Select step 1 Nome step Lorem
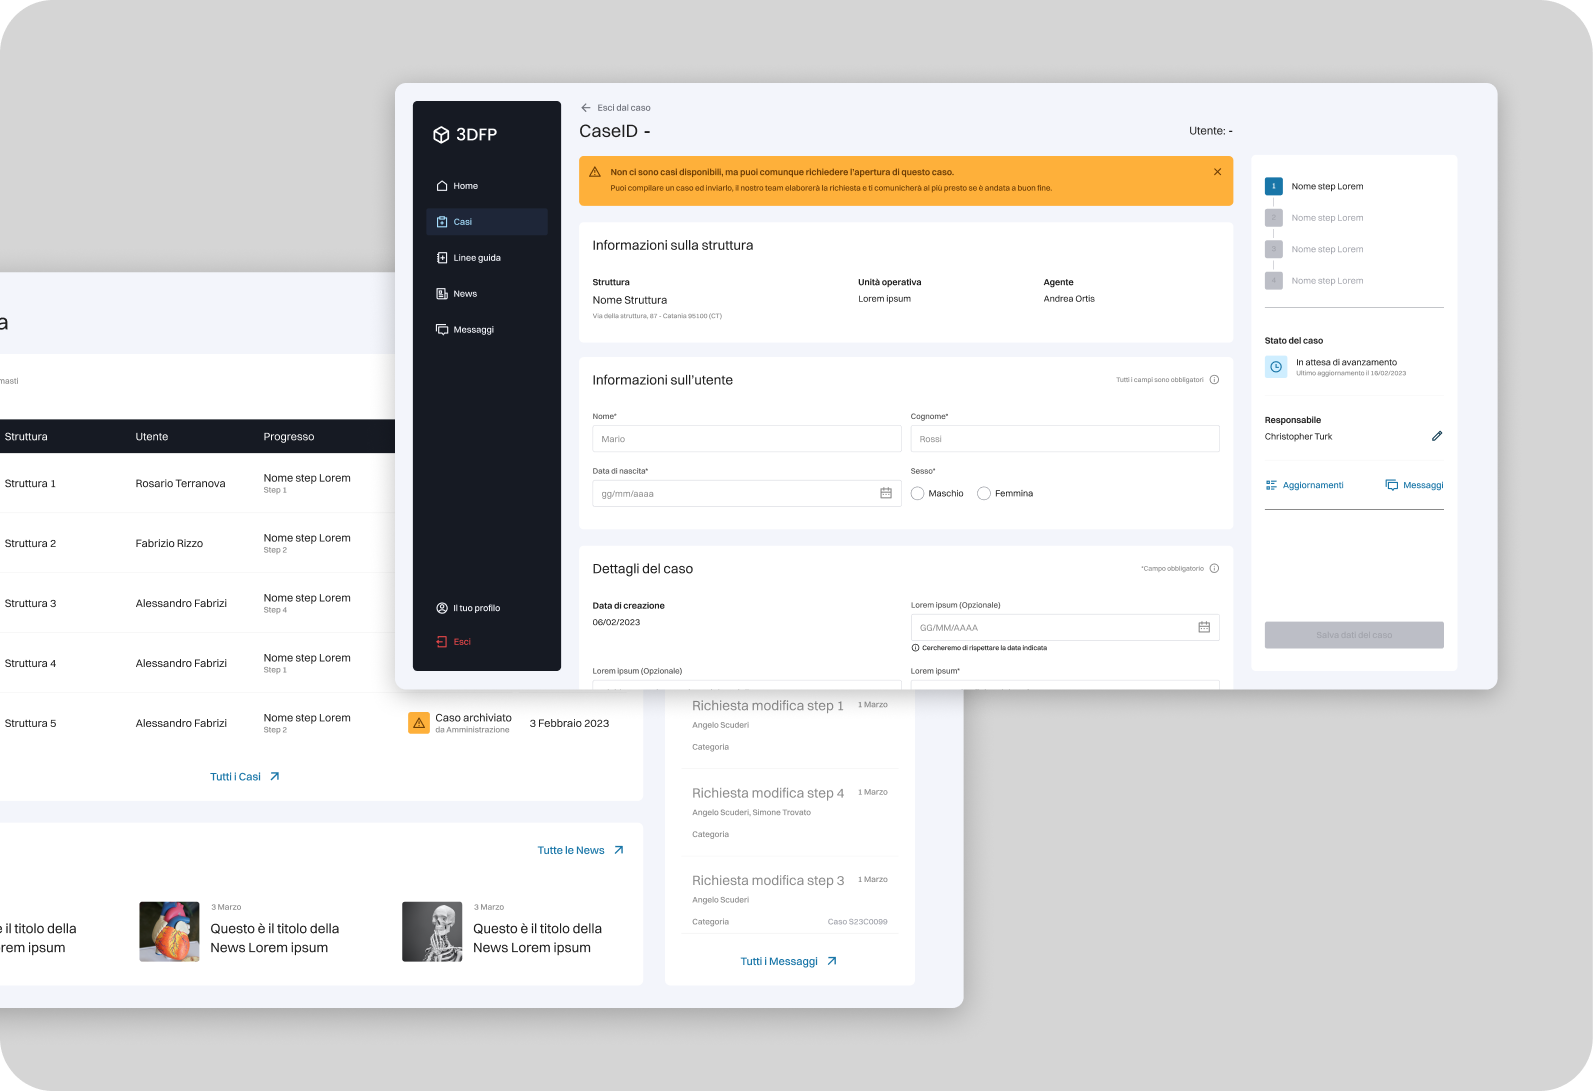 tap(1314, 186)
